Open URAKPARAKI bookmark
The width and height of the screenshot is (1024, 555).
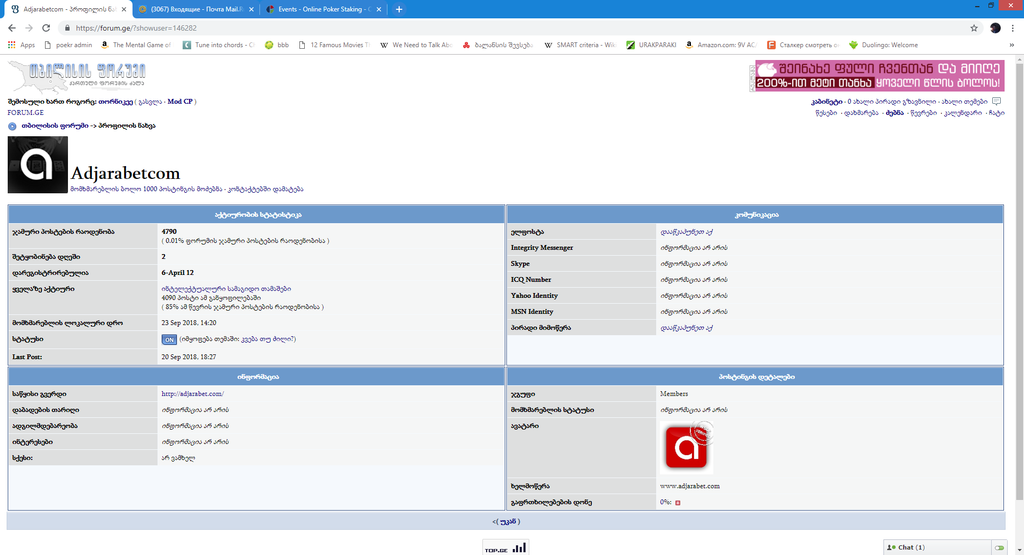tap(651, 45)
